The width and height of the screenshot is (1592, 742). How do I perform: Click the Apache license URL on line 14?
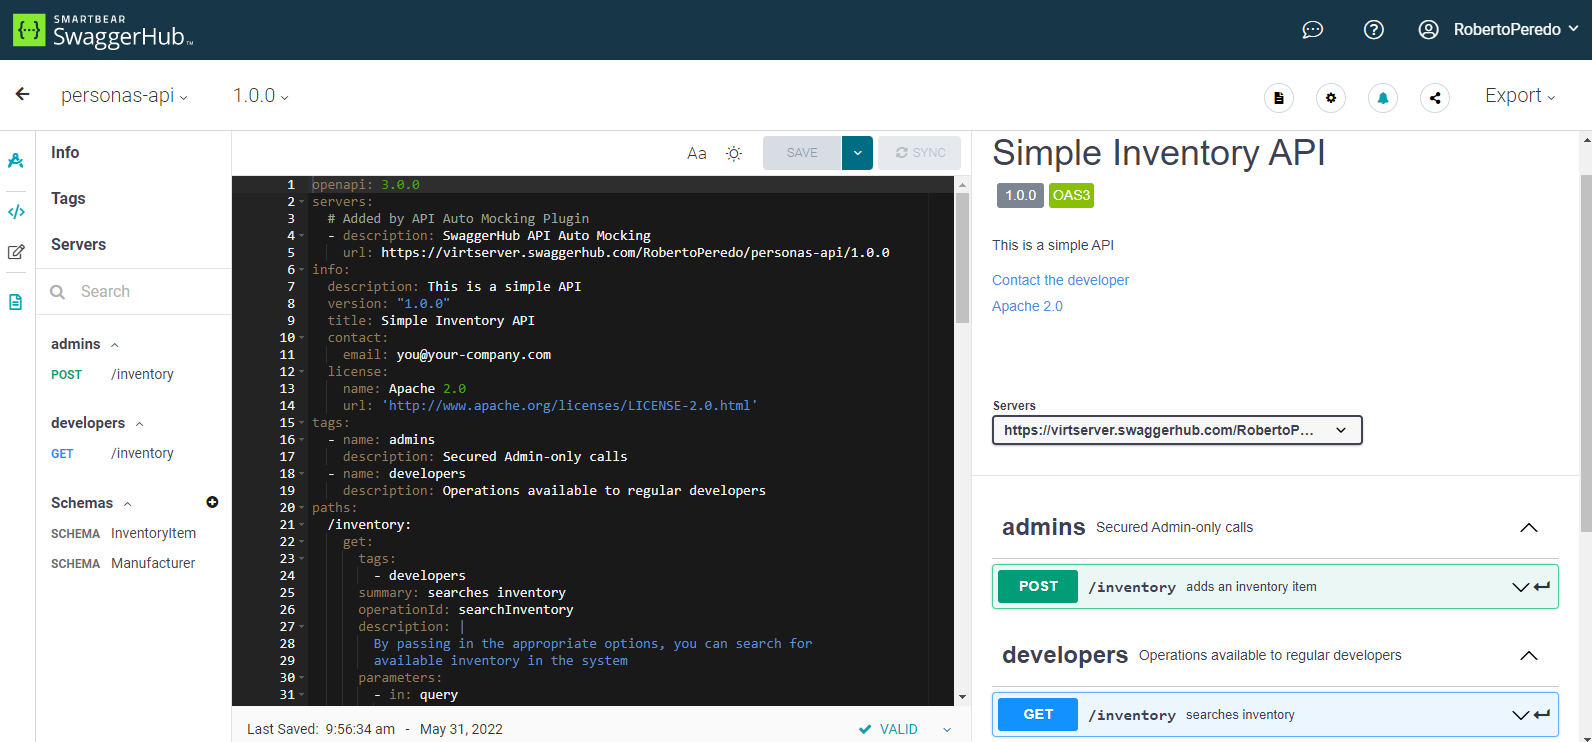[x=569, y=406]
